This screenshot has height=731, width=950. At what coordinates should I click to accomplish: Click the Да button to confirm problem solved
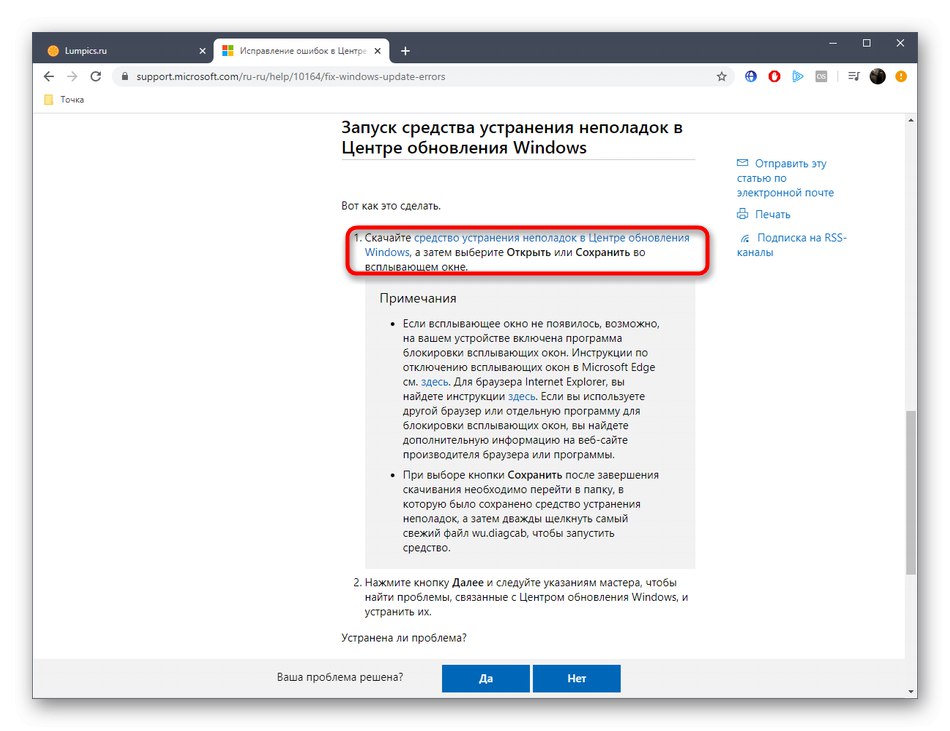(485, 678)
